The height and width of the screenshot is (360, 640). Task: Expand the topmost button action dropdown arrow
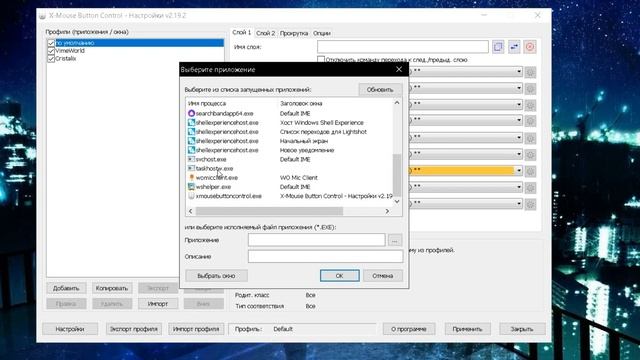pyautogui.click(x=519, y=71)
